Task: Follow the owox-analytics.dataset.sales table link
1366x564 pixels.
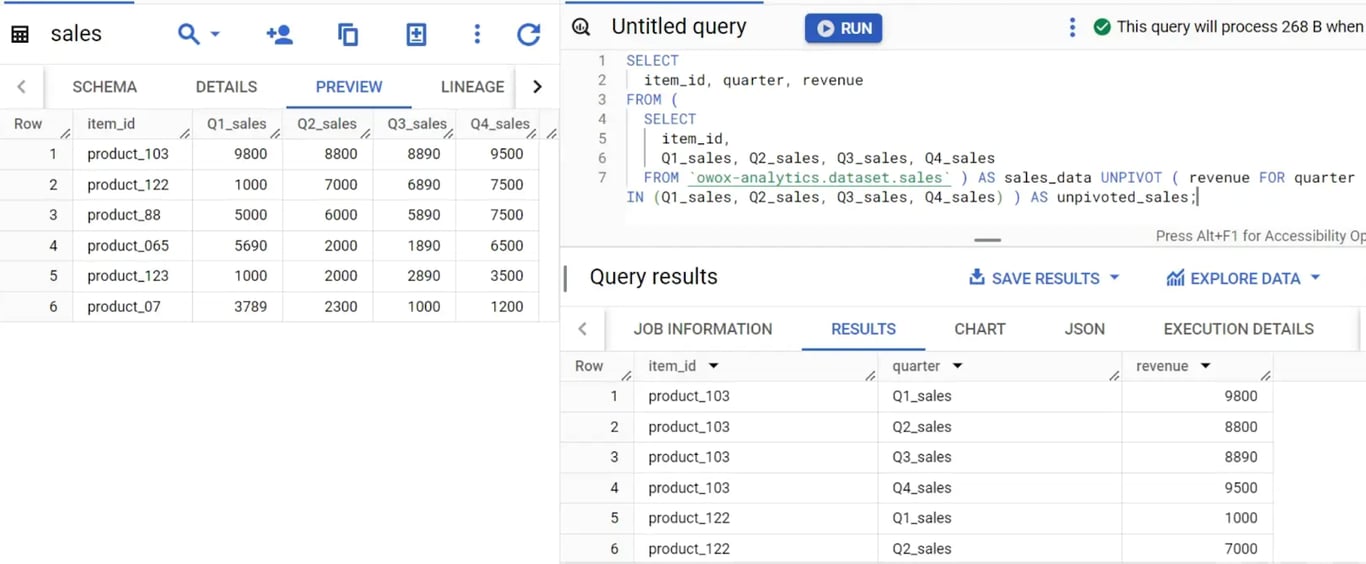Action: tap(820, 177)
